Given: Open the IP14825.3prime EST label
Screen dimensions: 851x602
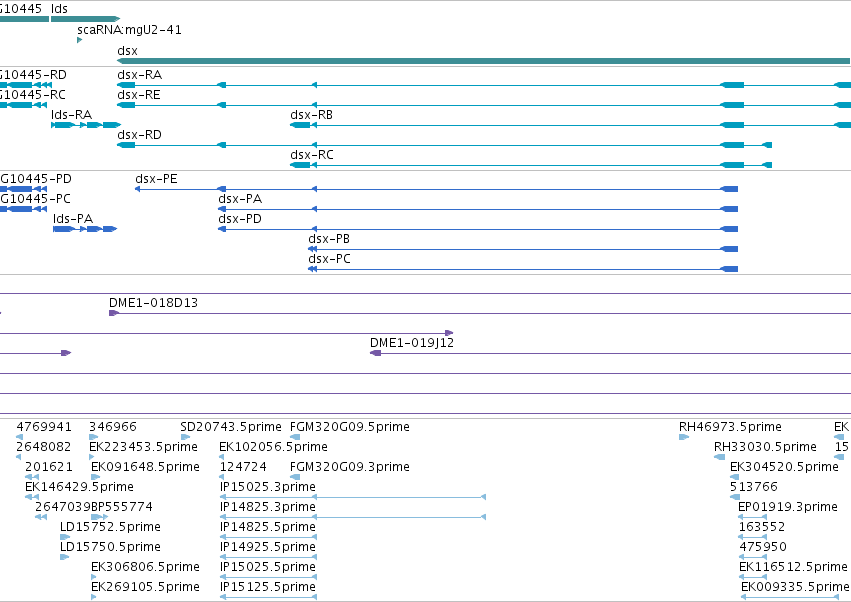Looking at the screenshot, I should pos(268,507).
